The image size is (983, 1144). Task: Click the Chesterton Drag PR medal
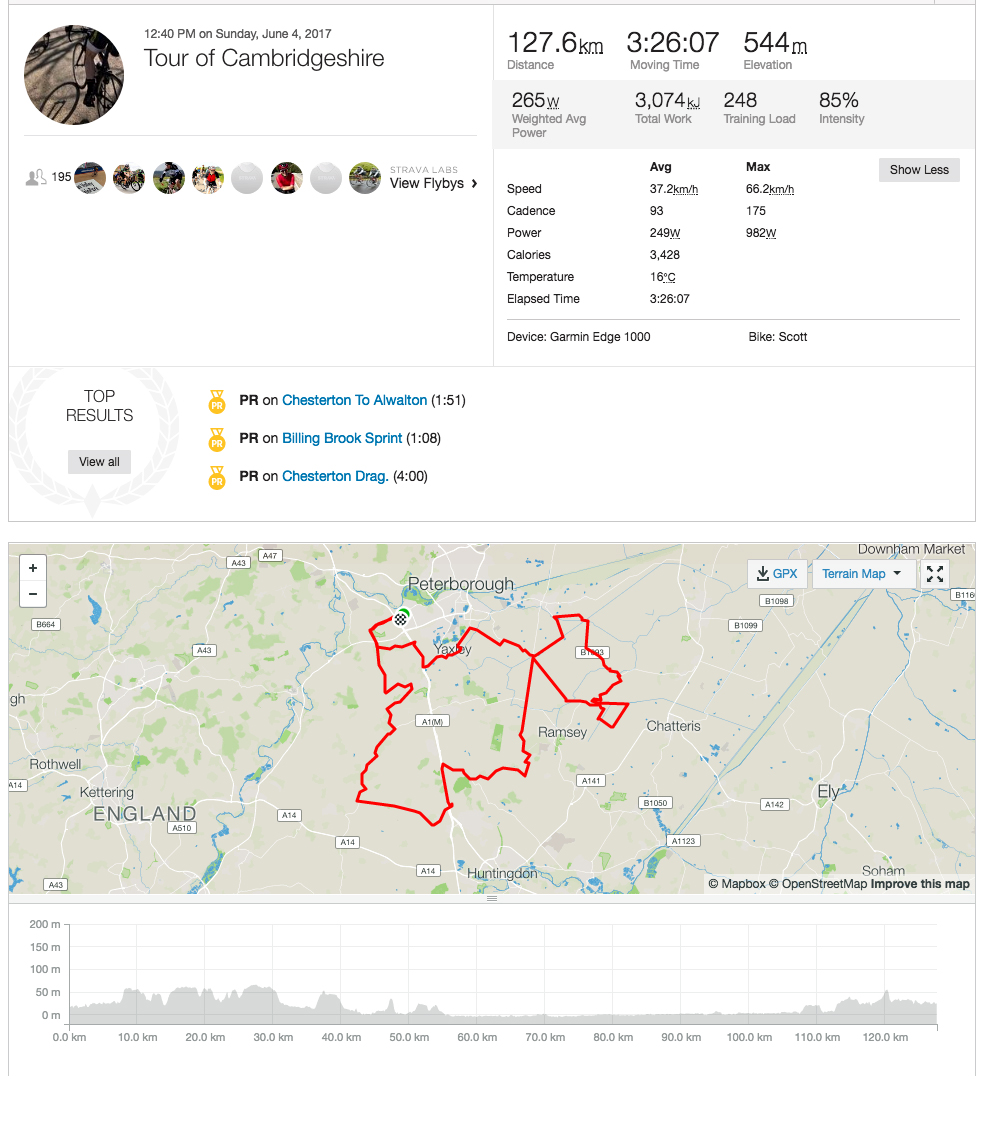coord(217,477)
